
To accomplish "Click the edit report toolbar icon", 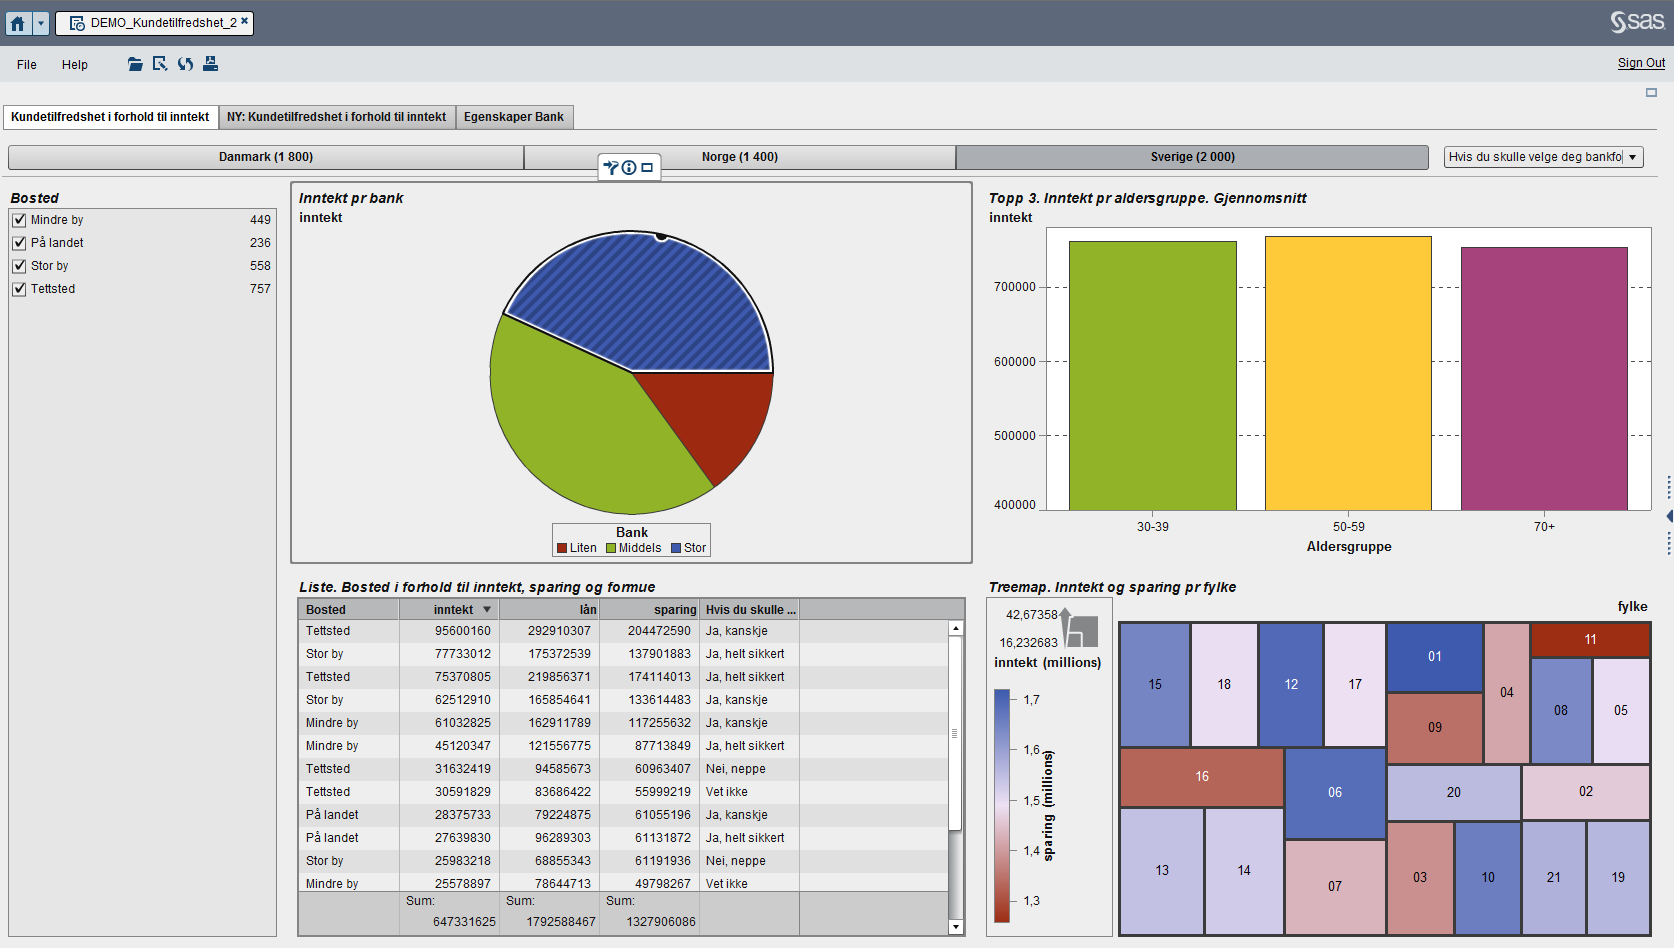I will click(160, 64).
